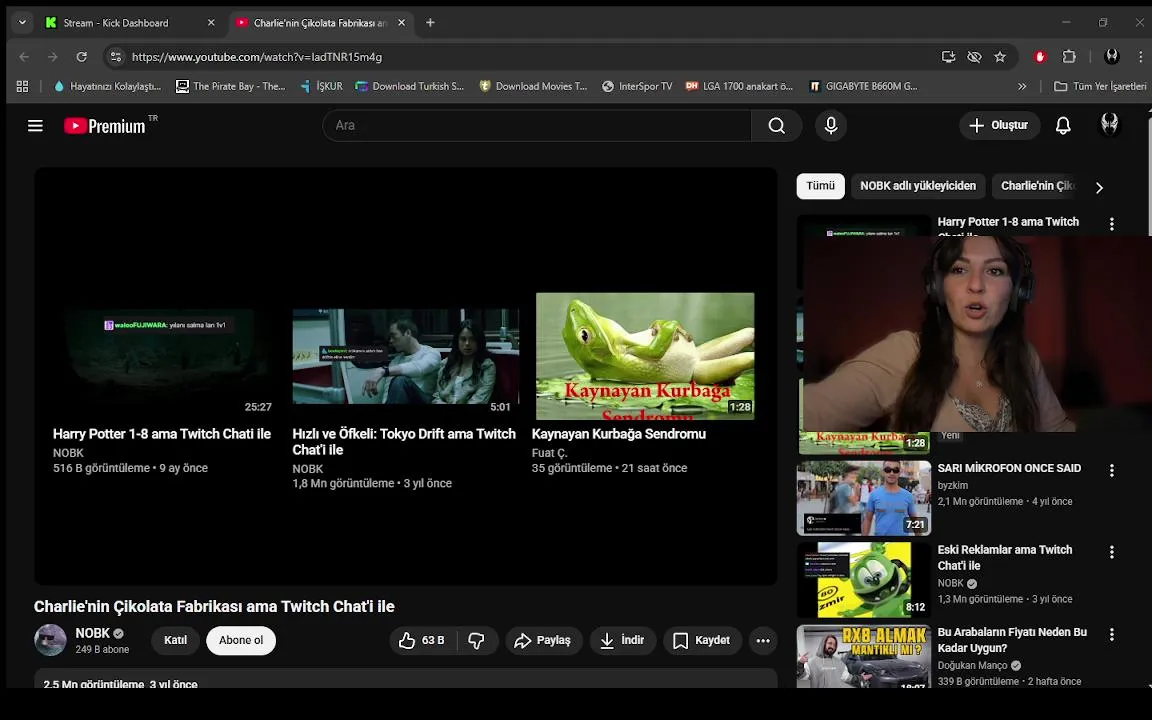Open SARI MİKROFON ONCE SAID thumbnail
This screenshot has height=720, width=1152.
tap(864, 498)
